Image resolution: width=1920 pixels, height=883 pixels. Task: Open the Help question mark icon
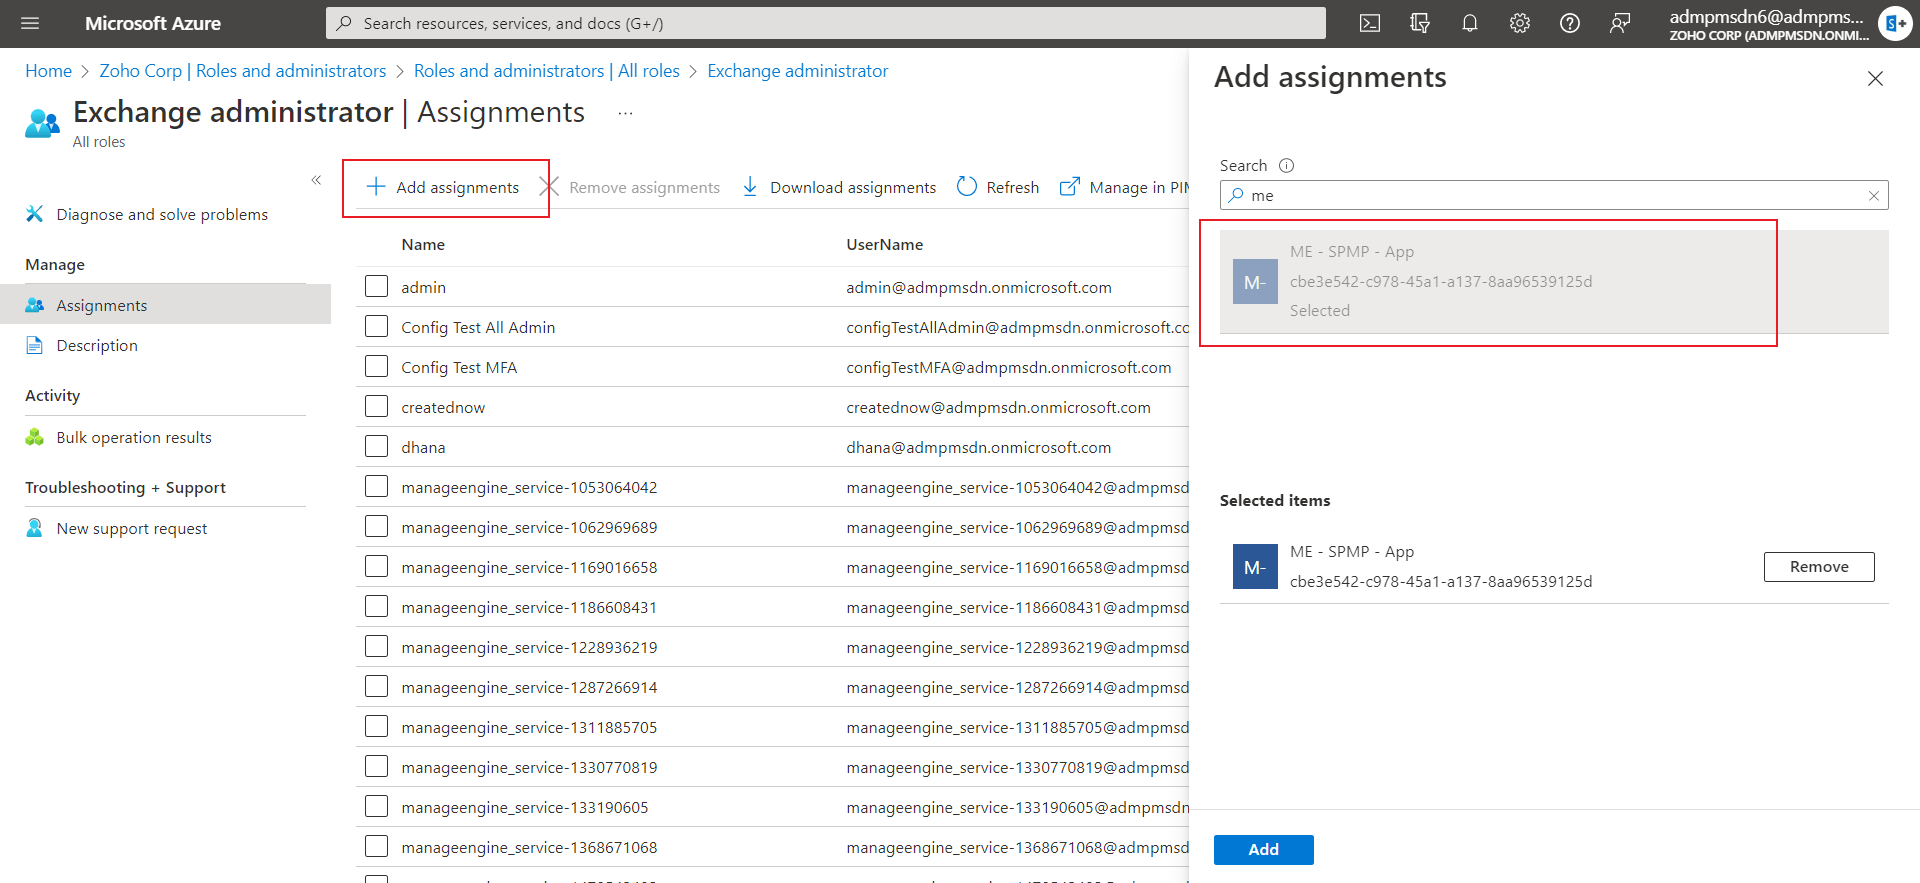[1570, 23]
